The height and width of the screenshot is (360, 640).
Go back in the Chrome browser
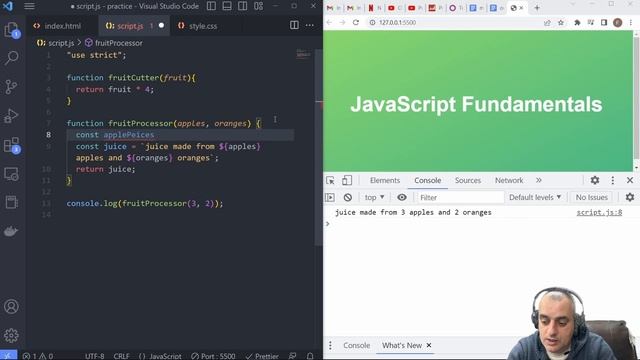click(329, 22)
